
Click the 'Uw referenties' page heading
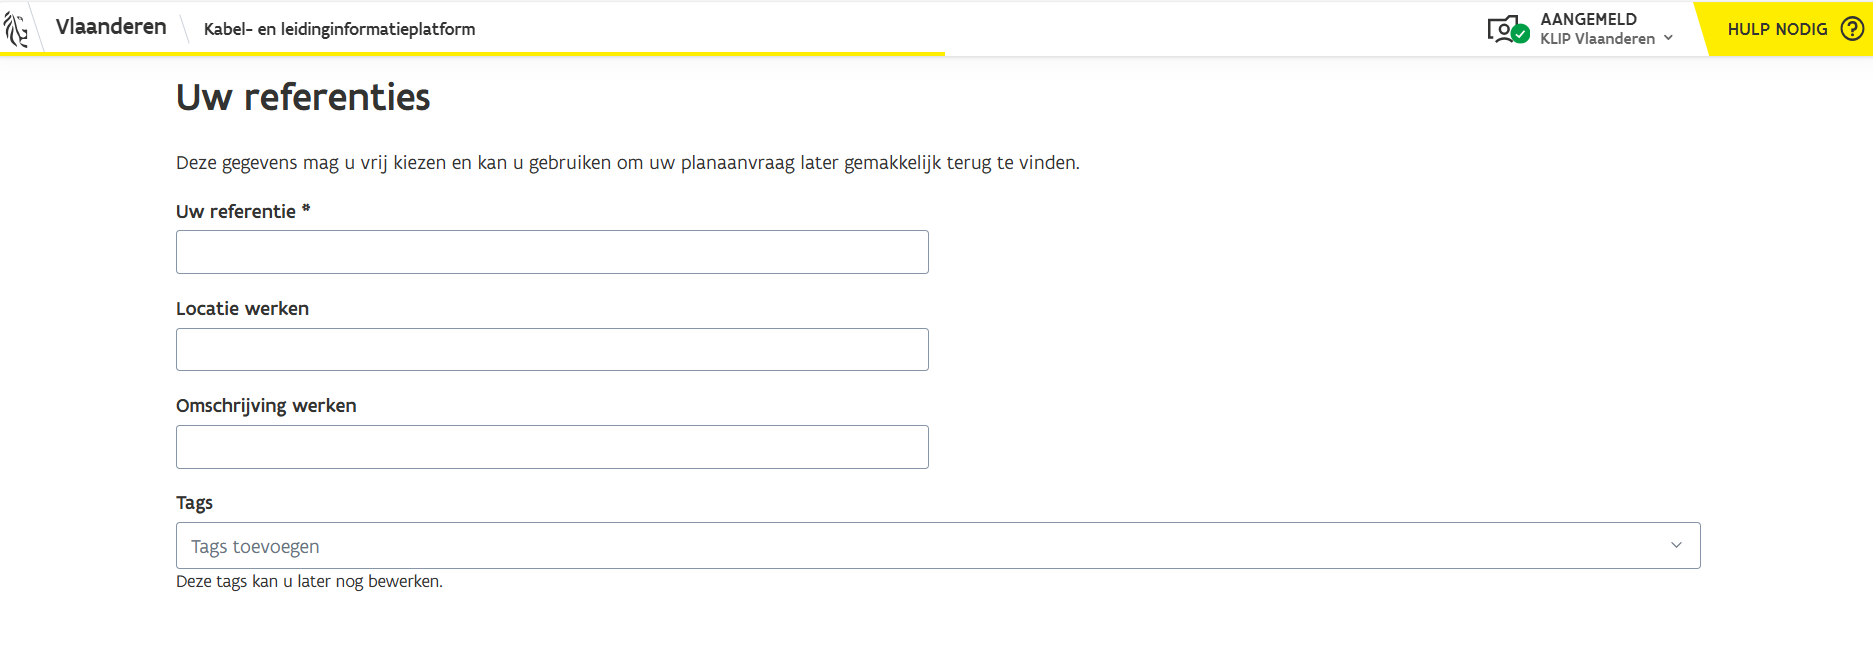pyautogui.click(x=303, y=97)
